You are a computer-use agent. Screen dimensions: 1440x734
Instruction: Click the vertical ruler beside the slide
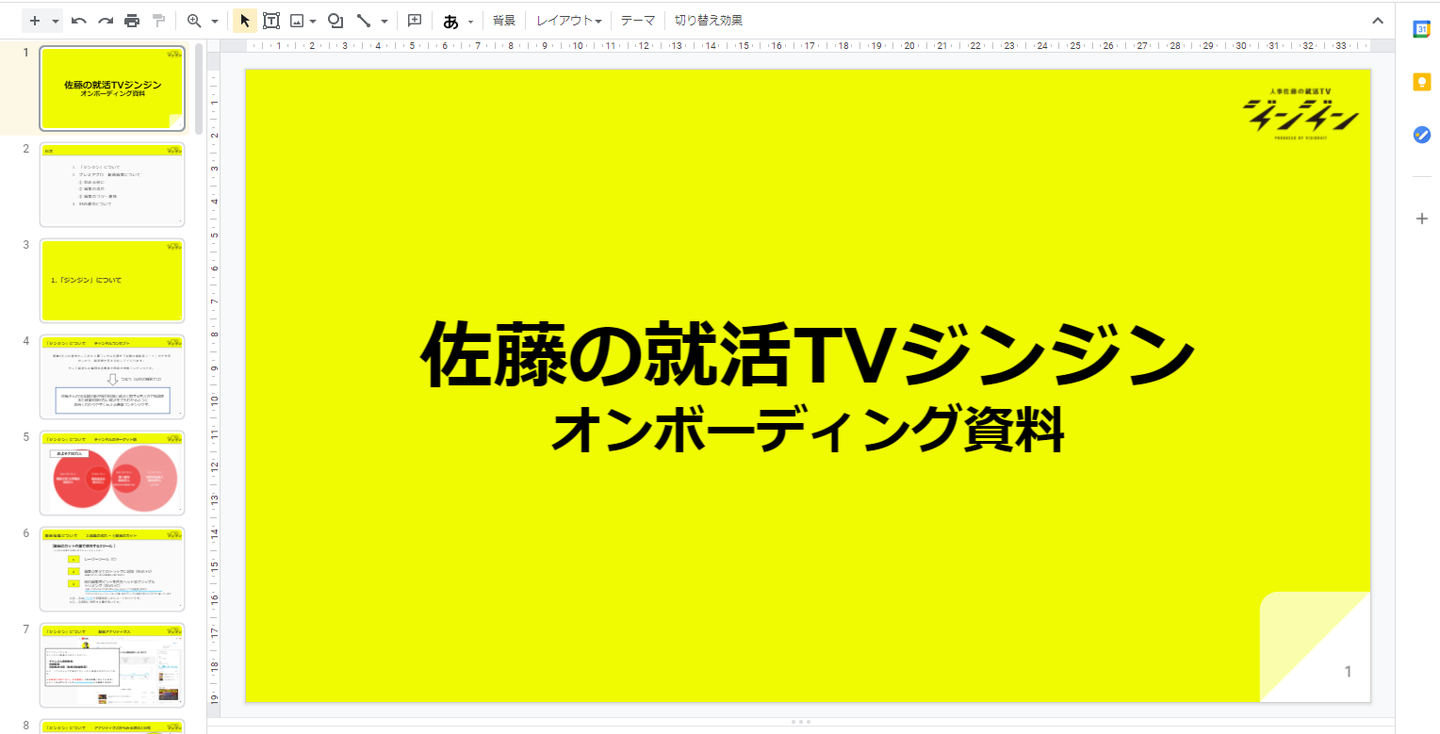214,385
